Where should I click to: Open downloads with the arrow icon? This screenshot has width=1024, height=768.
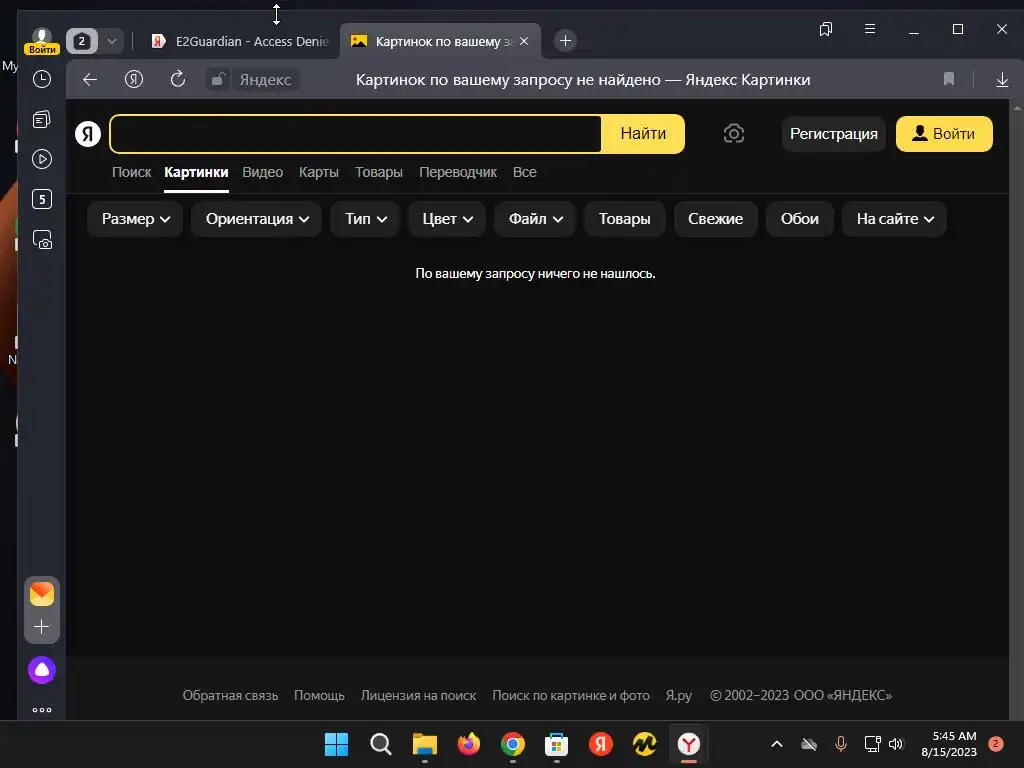[1002, 80]
